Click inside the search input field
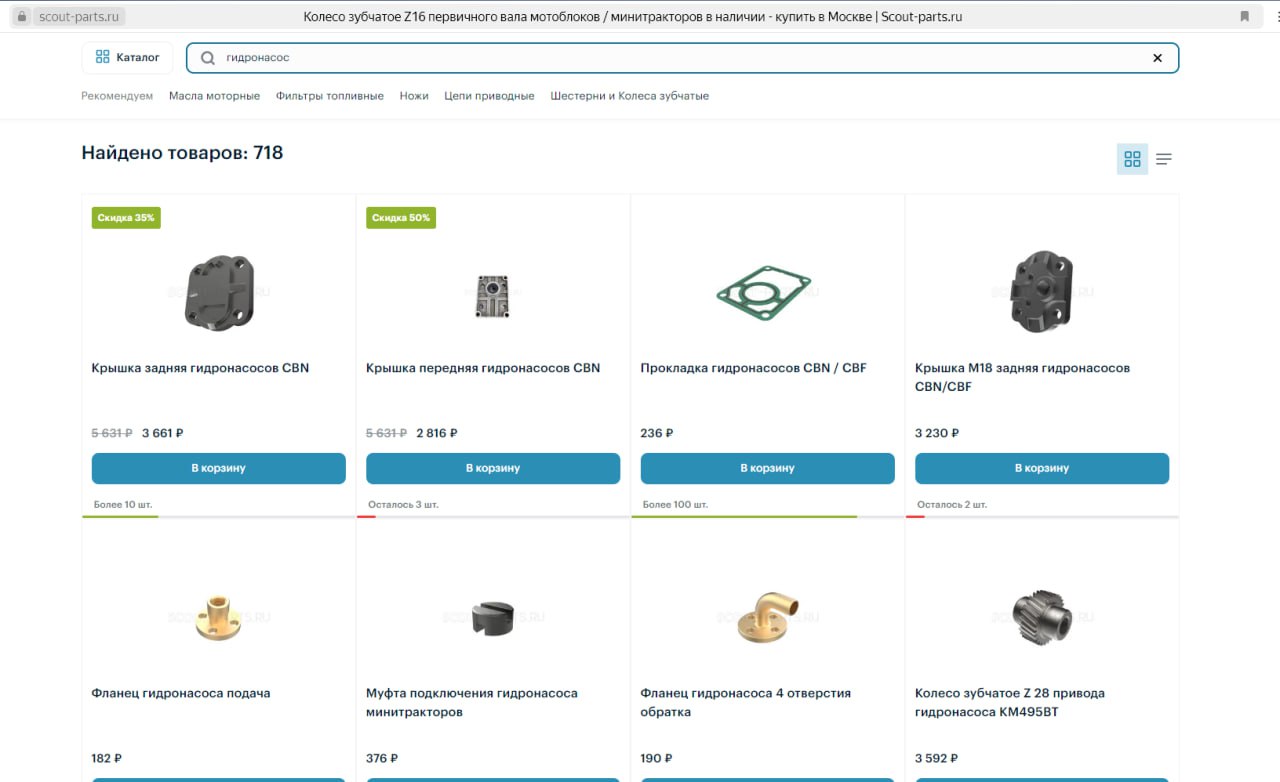 680,58
